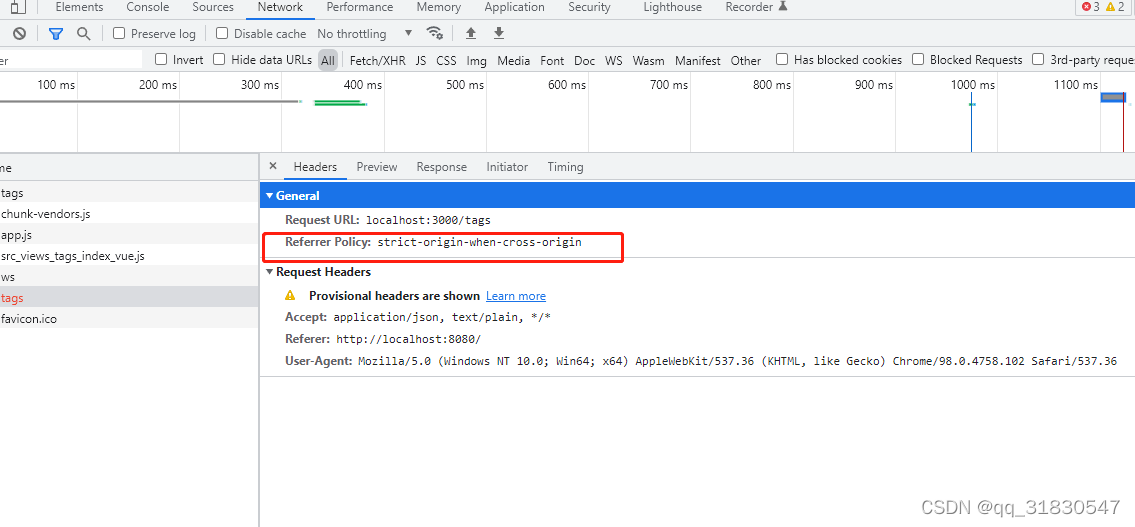The width and height of the screenshot is (1135, 527).
Task: Select the src_views_tags_index_vue.js request
Action: (x=129, y=256)
